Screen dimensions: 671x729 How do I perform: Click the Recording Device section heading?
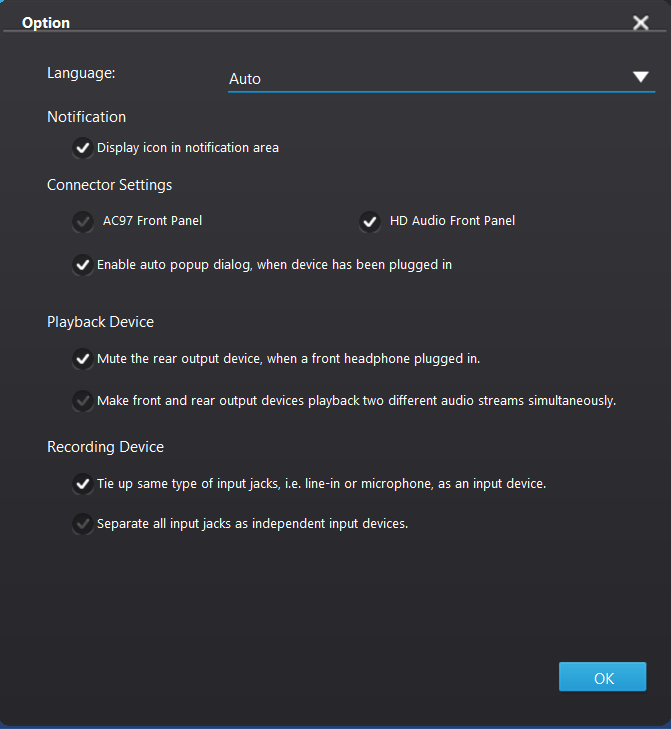105,447
